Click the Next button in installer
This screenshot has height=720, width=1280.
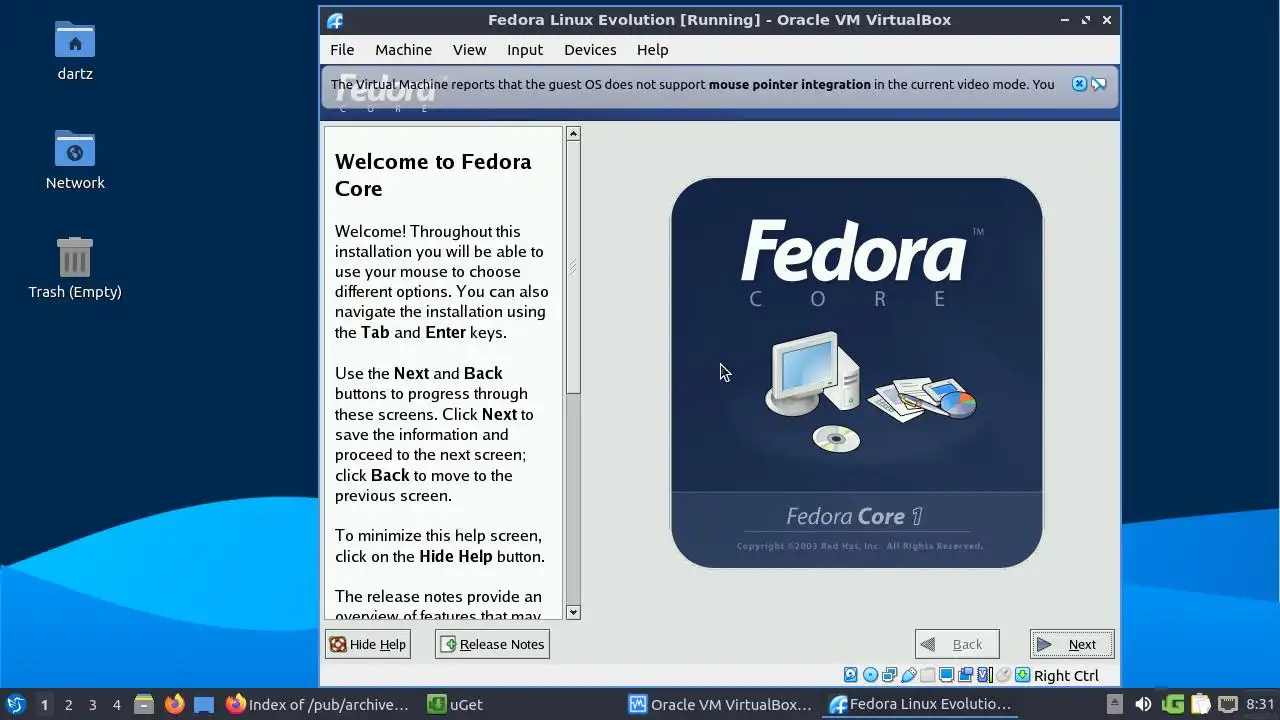(x=1072, y=644)
